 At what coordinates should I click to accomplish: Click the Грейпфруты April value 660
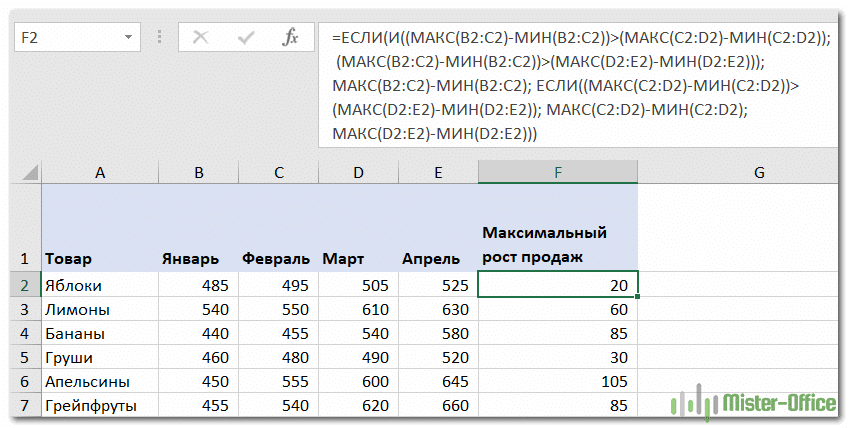[438, 405]
